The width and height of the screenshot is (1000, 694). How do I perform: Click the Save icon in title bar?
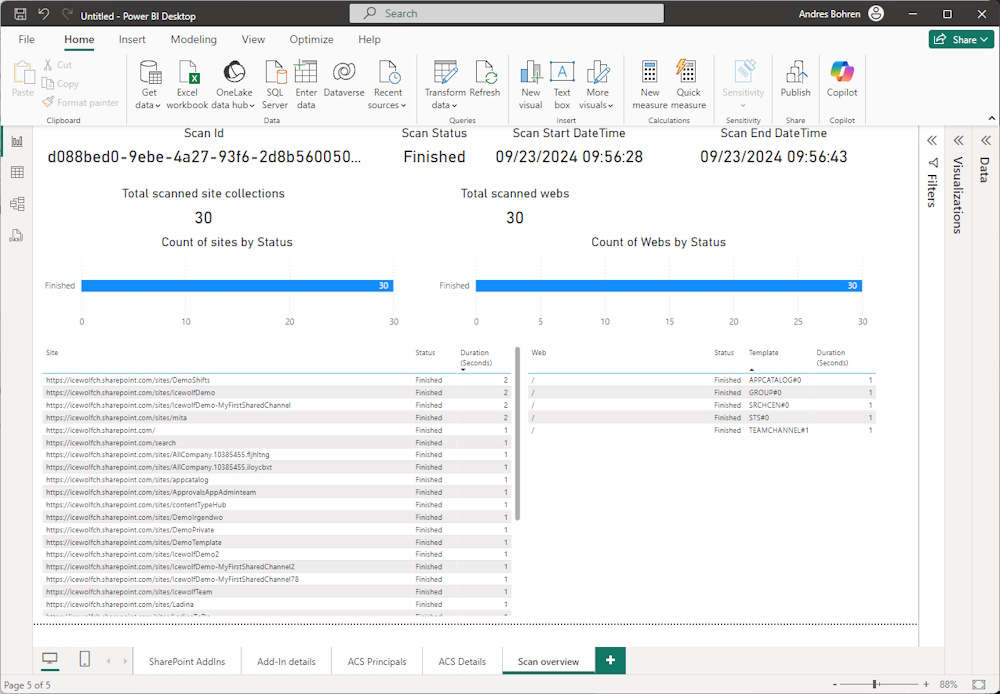(20, 14)
